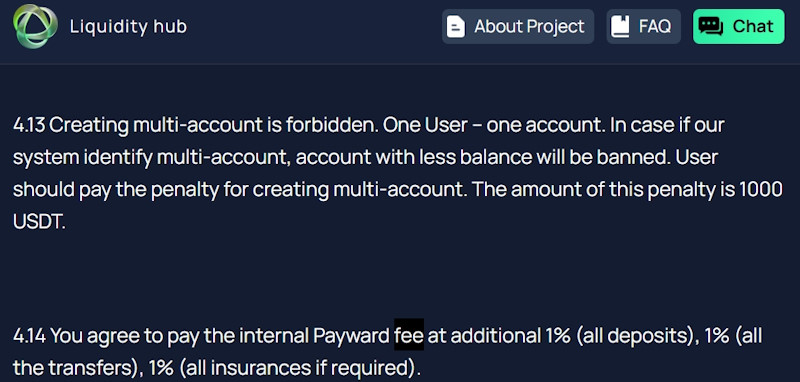Viewport: 800px width, 382px height.
Task: Click the 4.14 section number
Action: (30, 337)
